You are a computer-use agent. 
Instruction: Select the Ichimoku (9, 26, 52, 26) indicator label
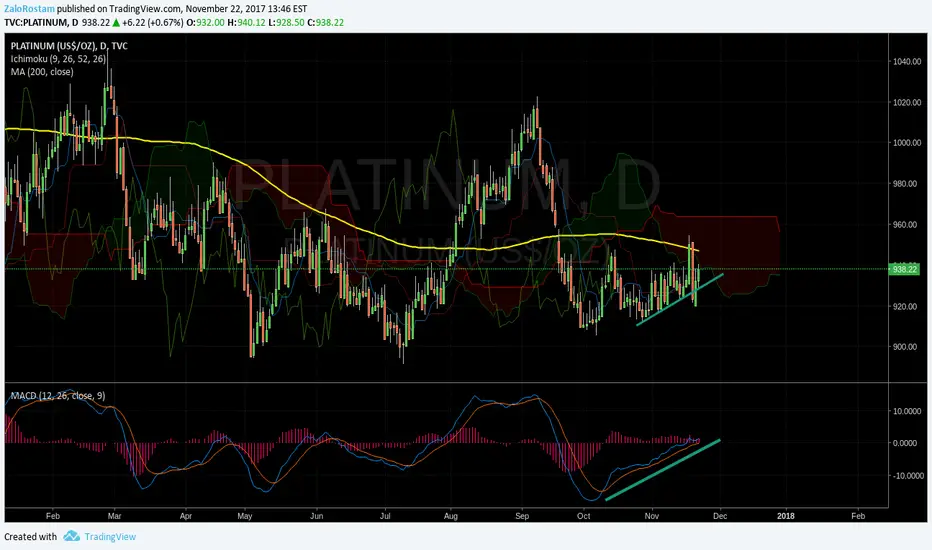pos(58,59)
